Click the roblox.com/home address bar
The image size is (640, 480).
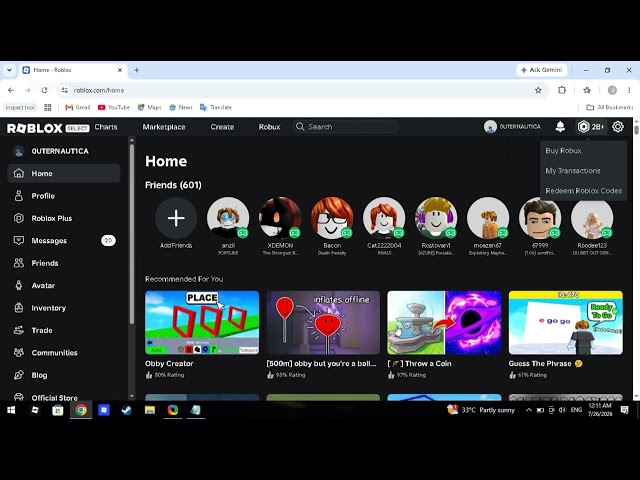pos(302,90)
